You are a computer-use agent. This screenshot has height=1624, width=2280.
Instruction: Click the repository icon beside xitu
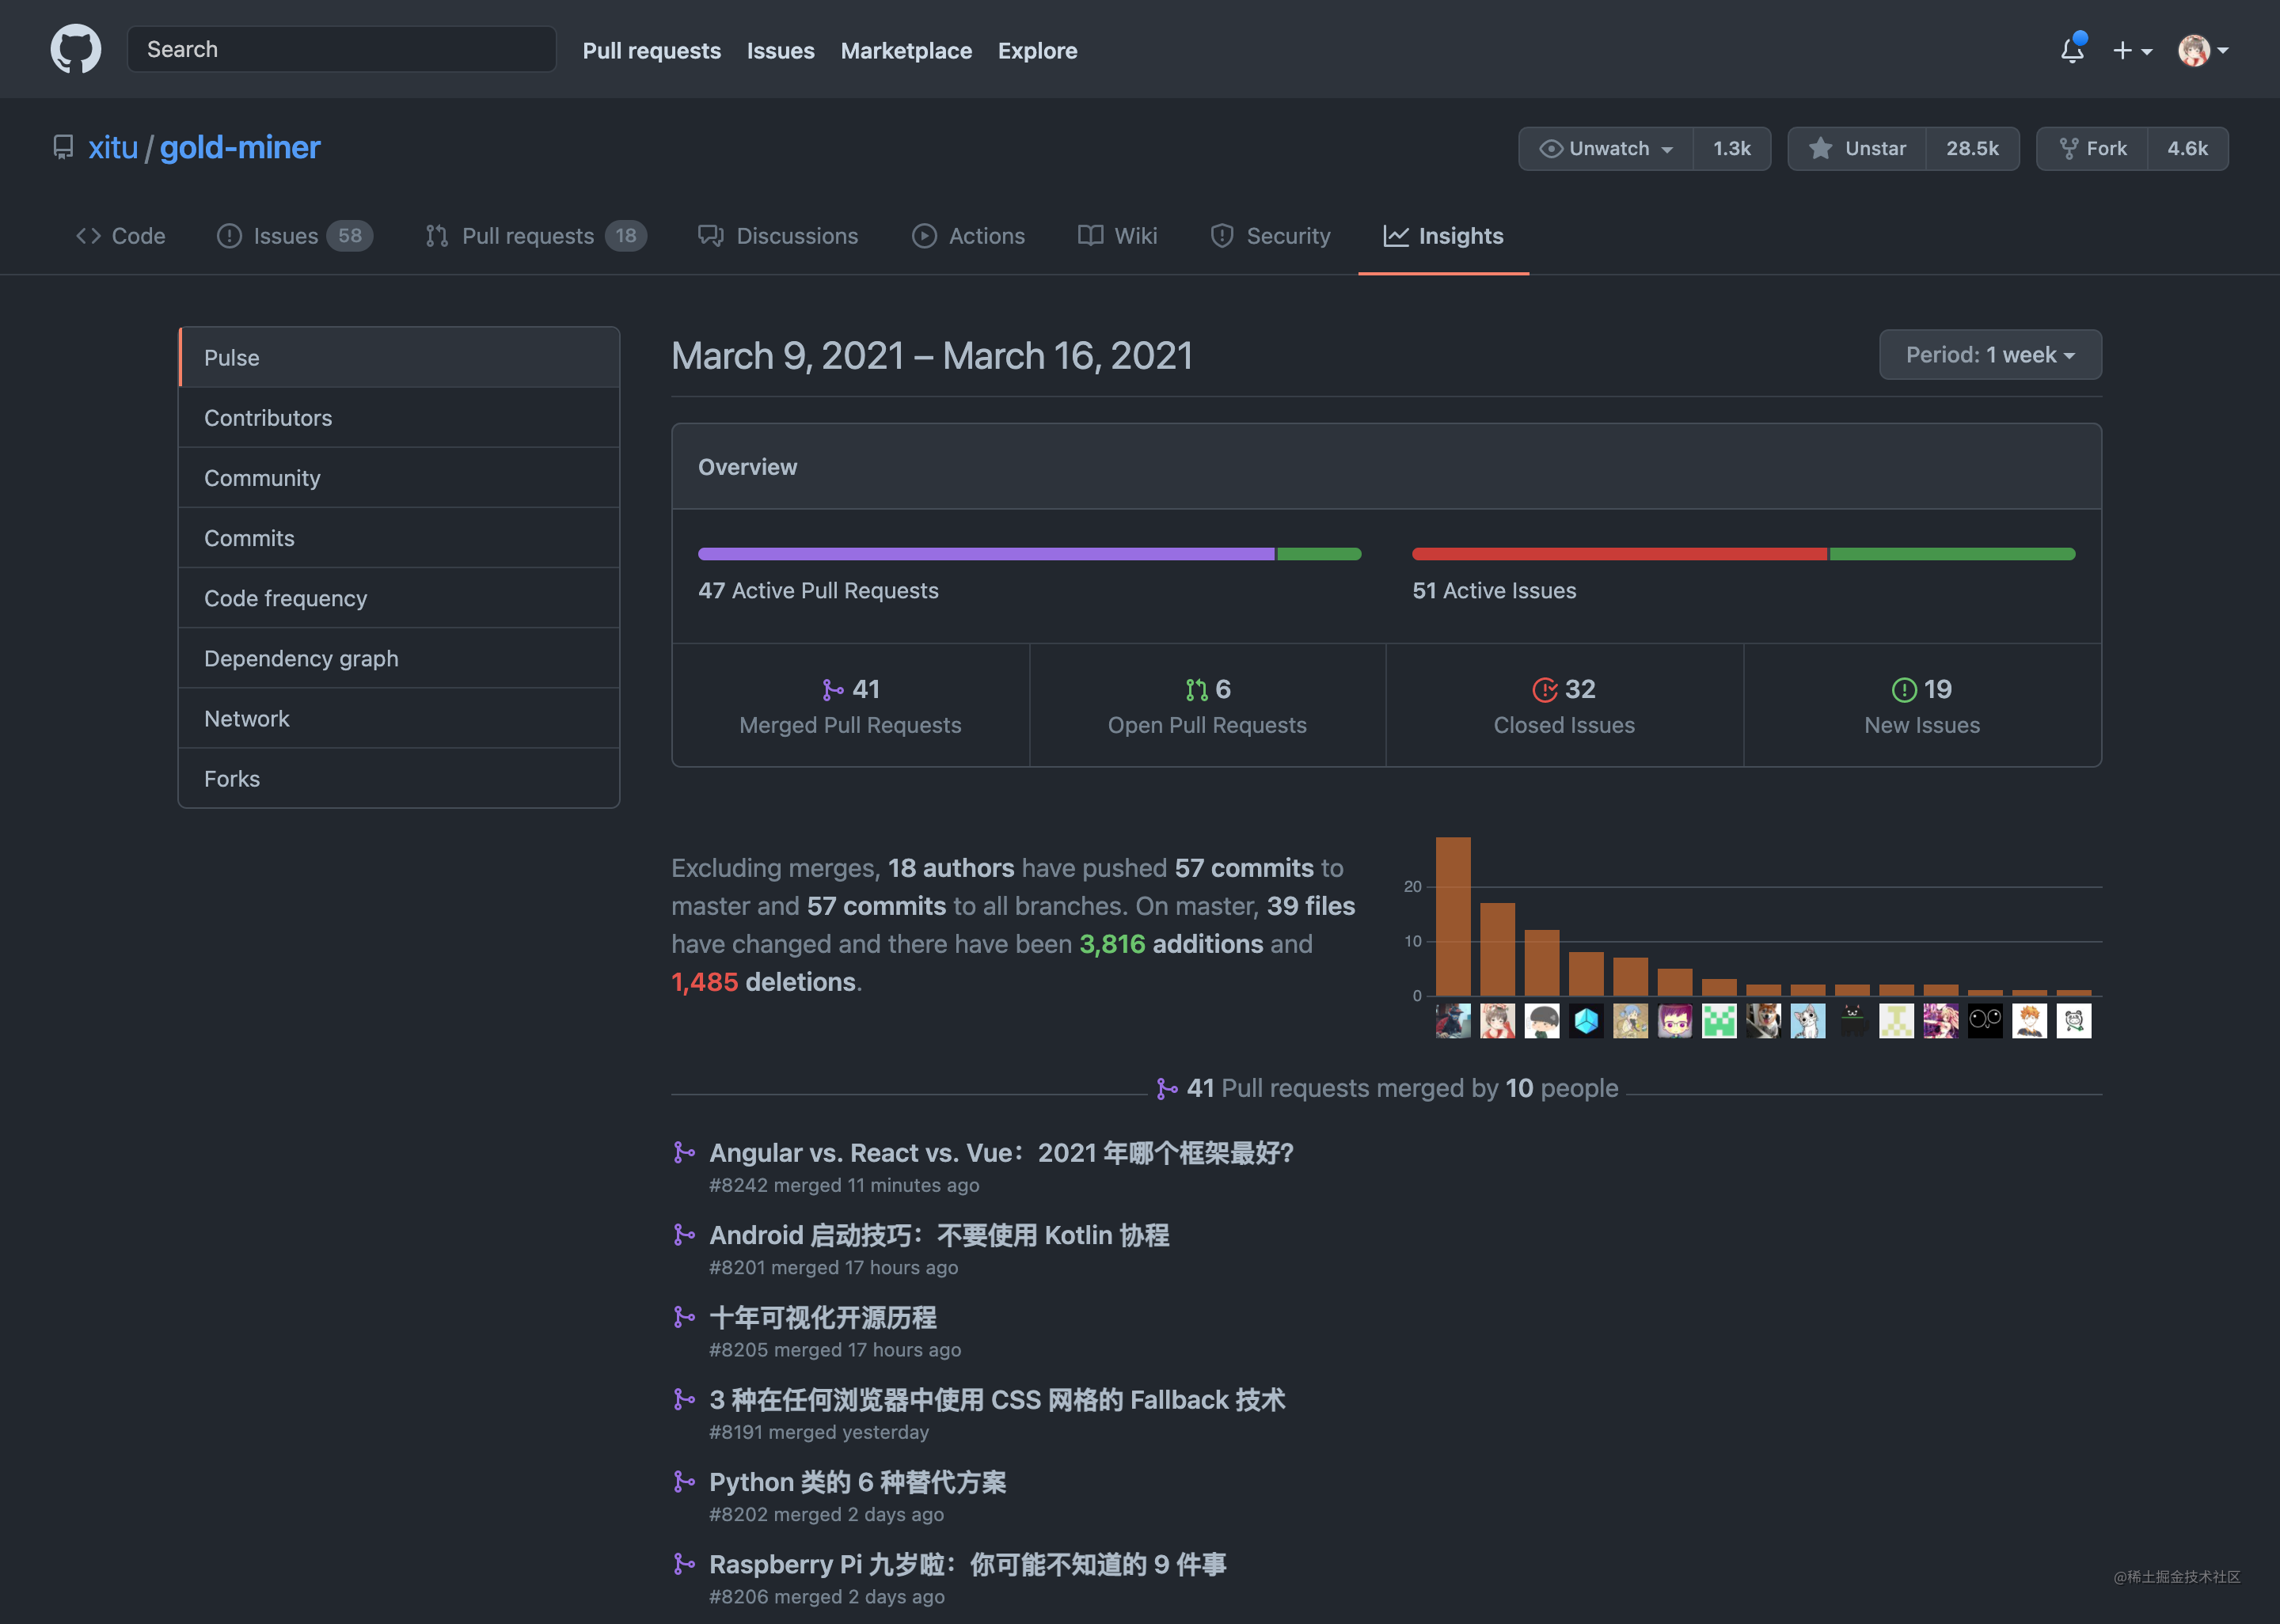[63, 148]
